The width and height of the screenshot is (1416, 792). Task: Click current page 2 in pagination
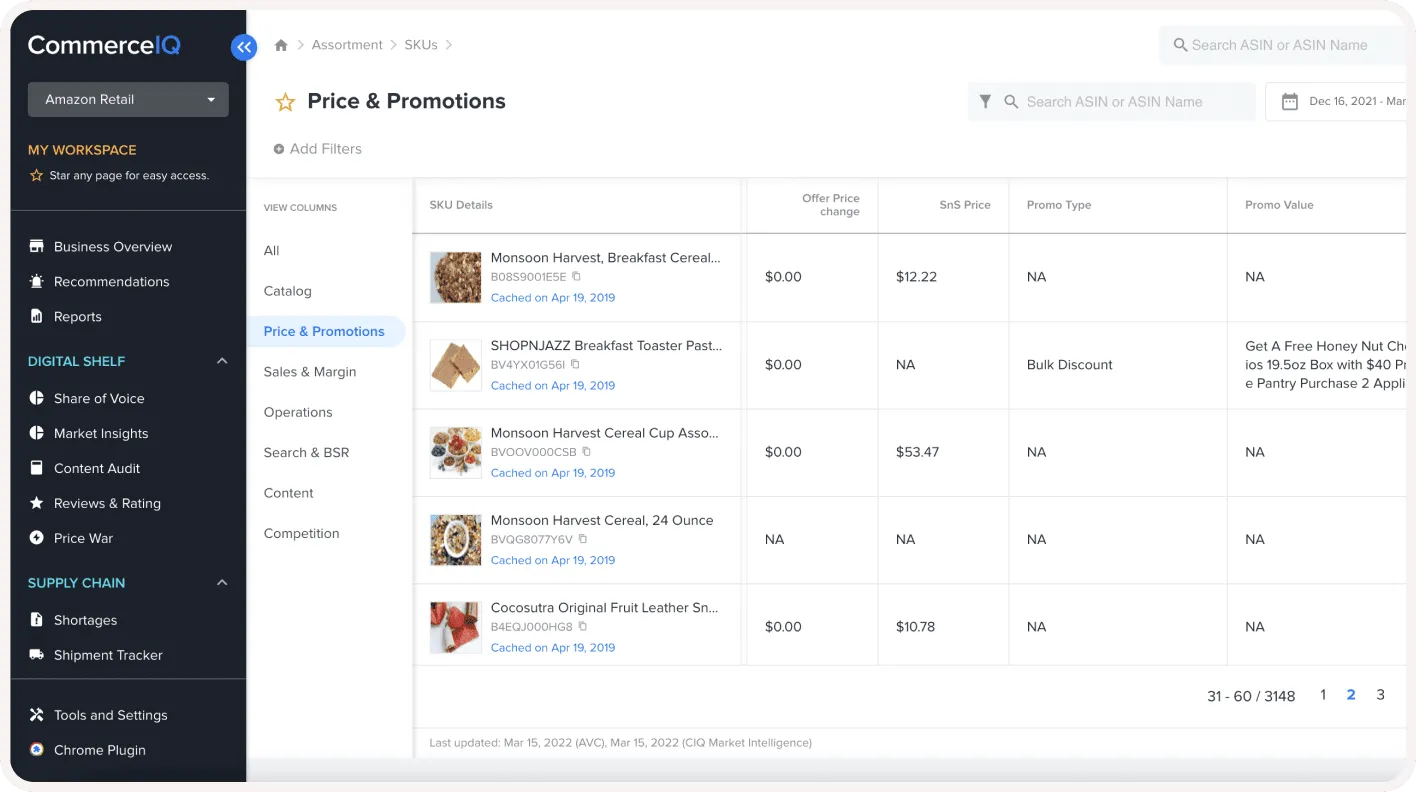[1351, 695]
